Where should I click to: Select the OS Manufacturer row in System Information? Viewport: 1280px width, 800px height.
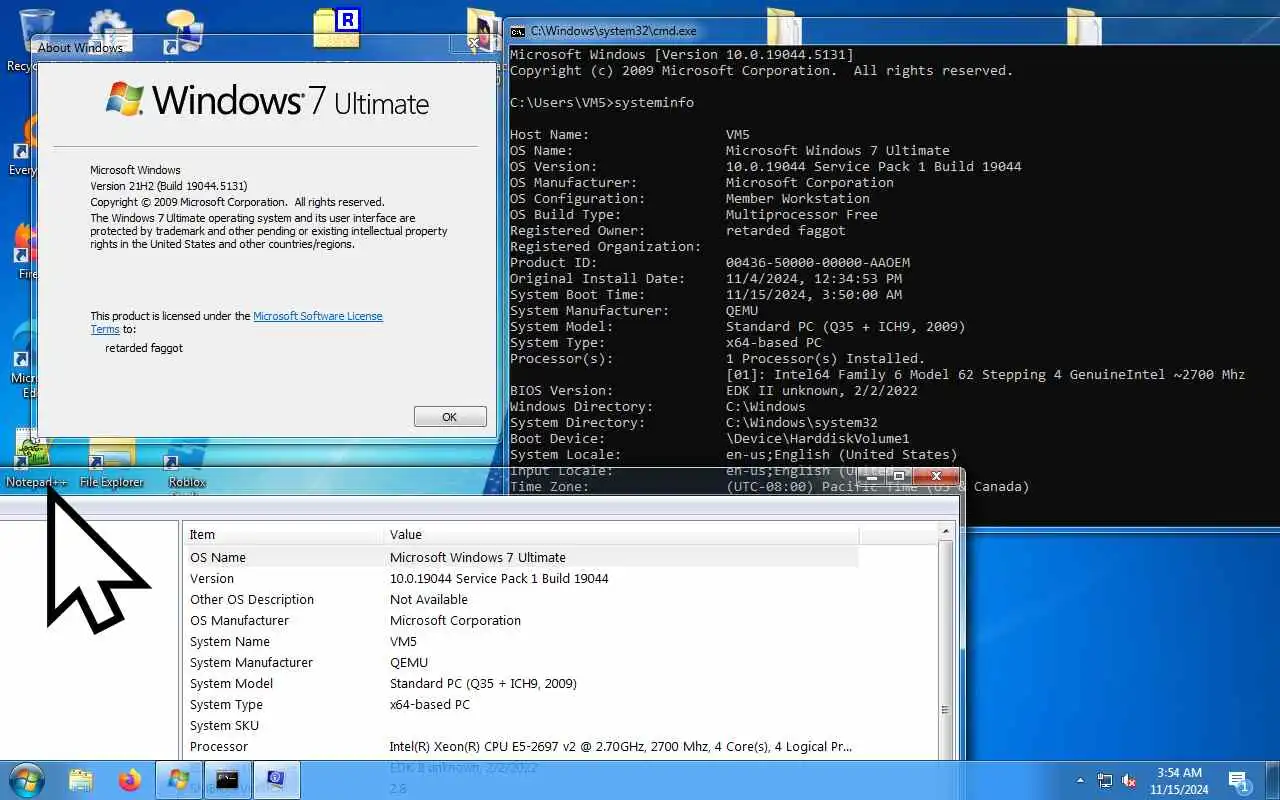pos(522,620)
